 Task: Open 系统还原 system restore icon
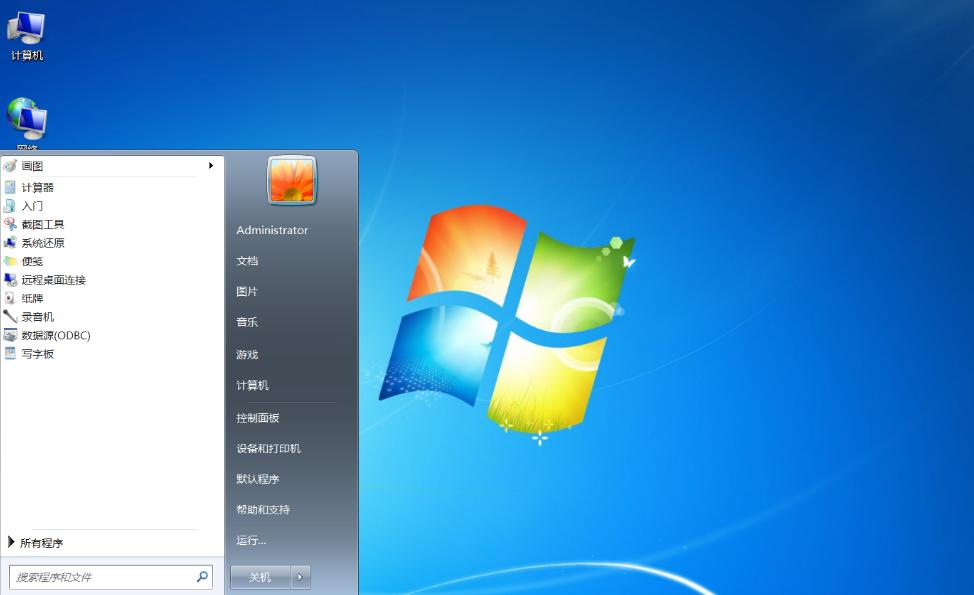tap(10, 243)
